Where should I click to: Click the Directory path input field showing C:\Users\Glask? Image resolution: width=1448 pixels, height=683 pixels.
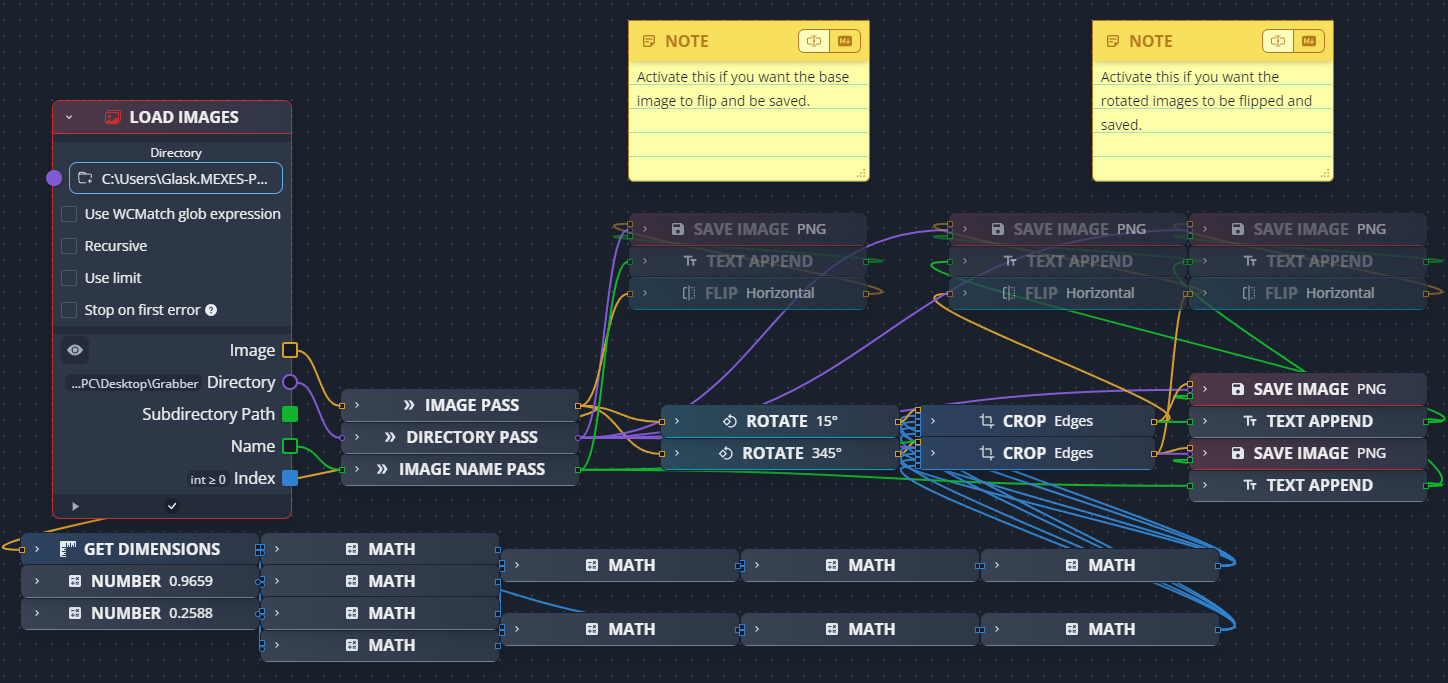pos(175,177)
